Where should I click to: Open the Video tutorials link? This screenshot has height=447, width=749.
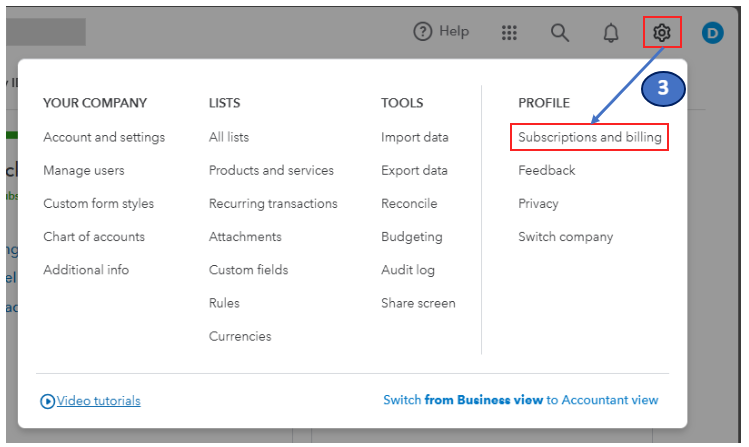pos(98,401)
